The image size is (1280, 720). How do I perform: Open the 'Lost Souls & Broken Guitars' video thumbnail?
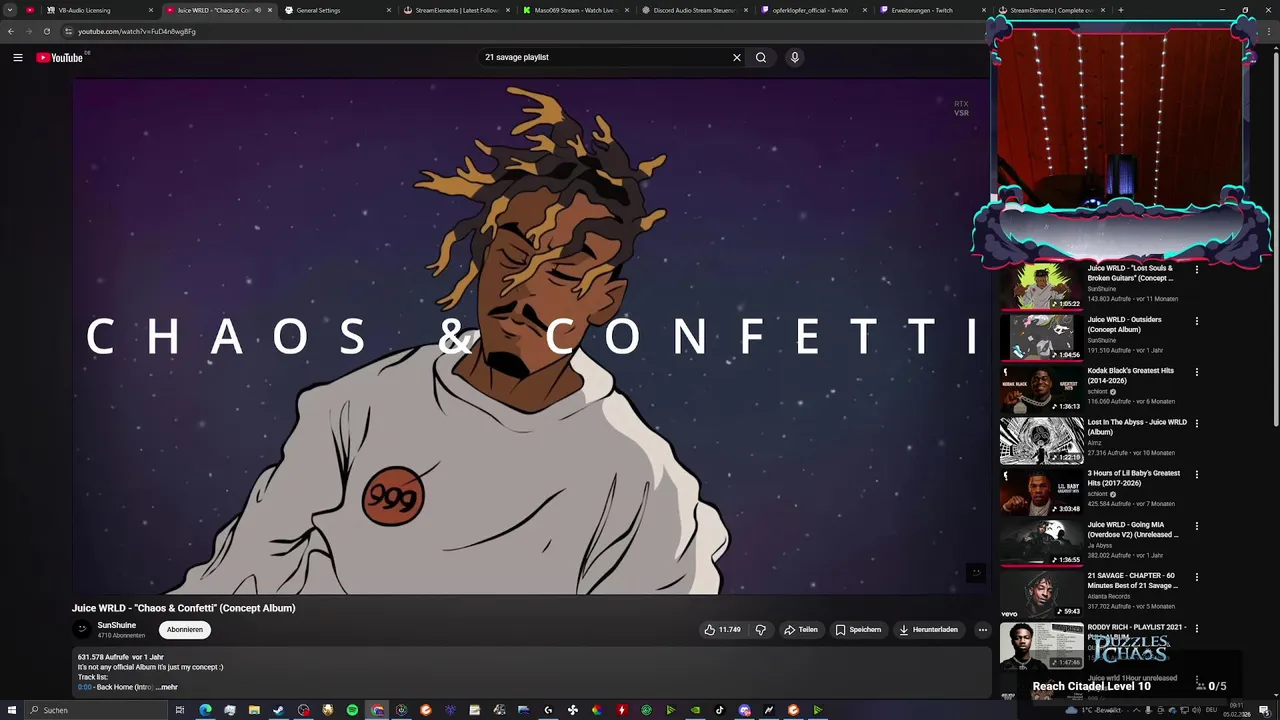coord(1041,286)
